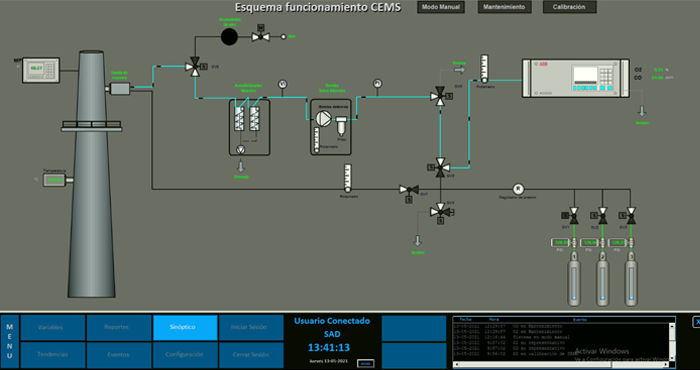Toggle the SV7 solenoid valve

pos(408,190)
